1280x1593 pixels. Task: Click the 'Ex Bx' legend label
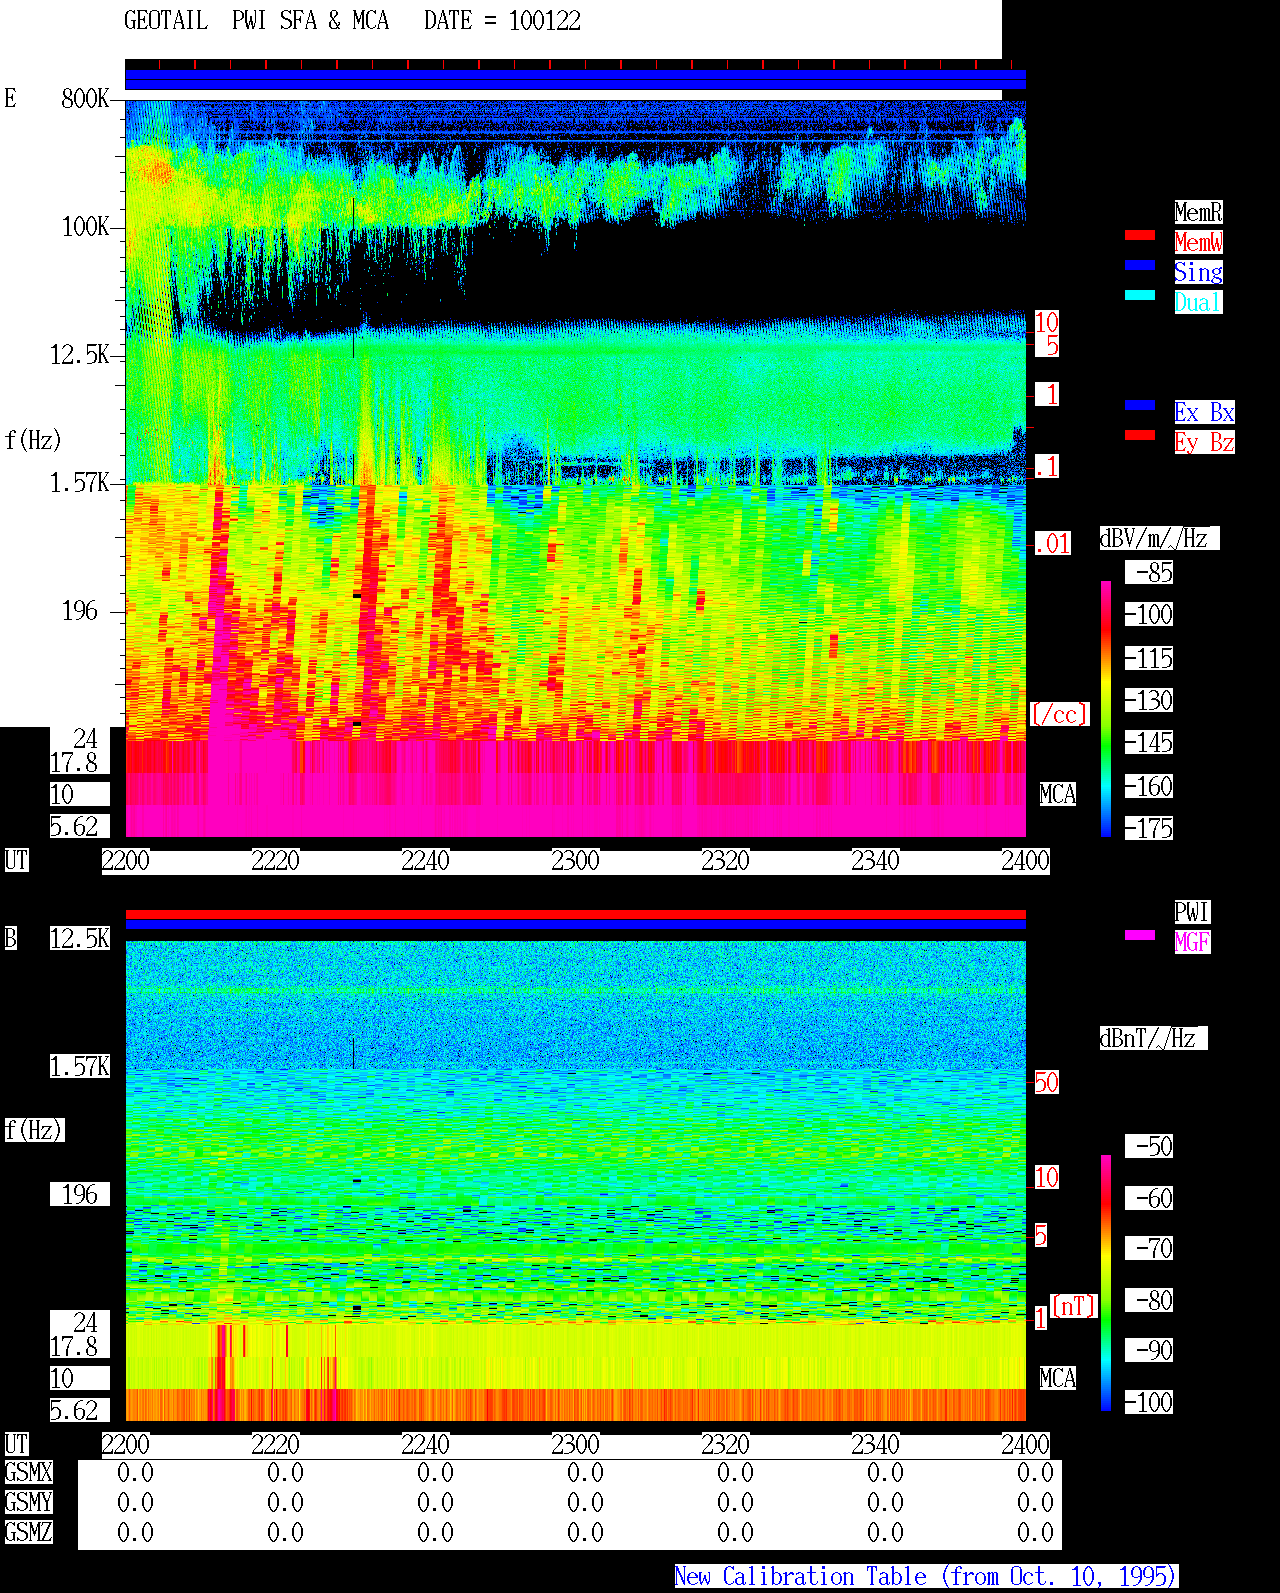[1204, 412]
